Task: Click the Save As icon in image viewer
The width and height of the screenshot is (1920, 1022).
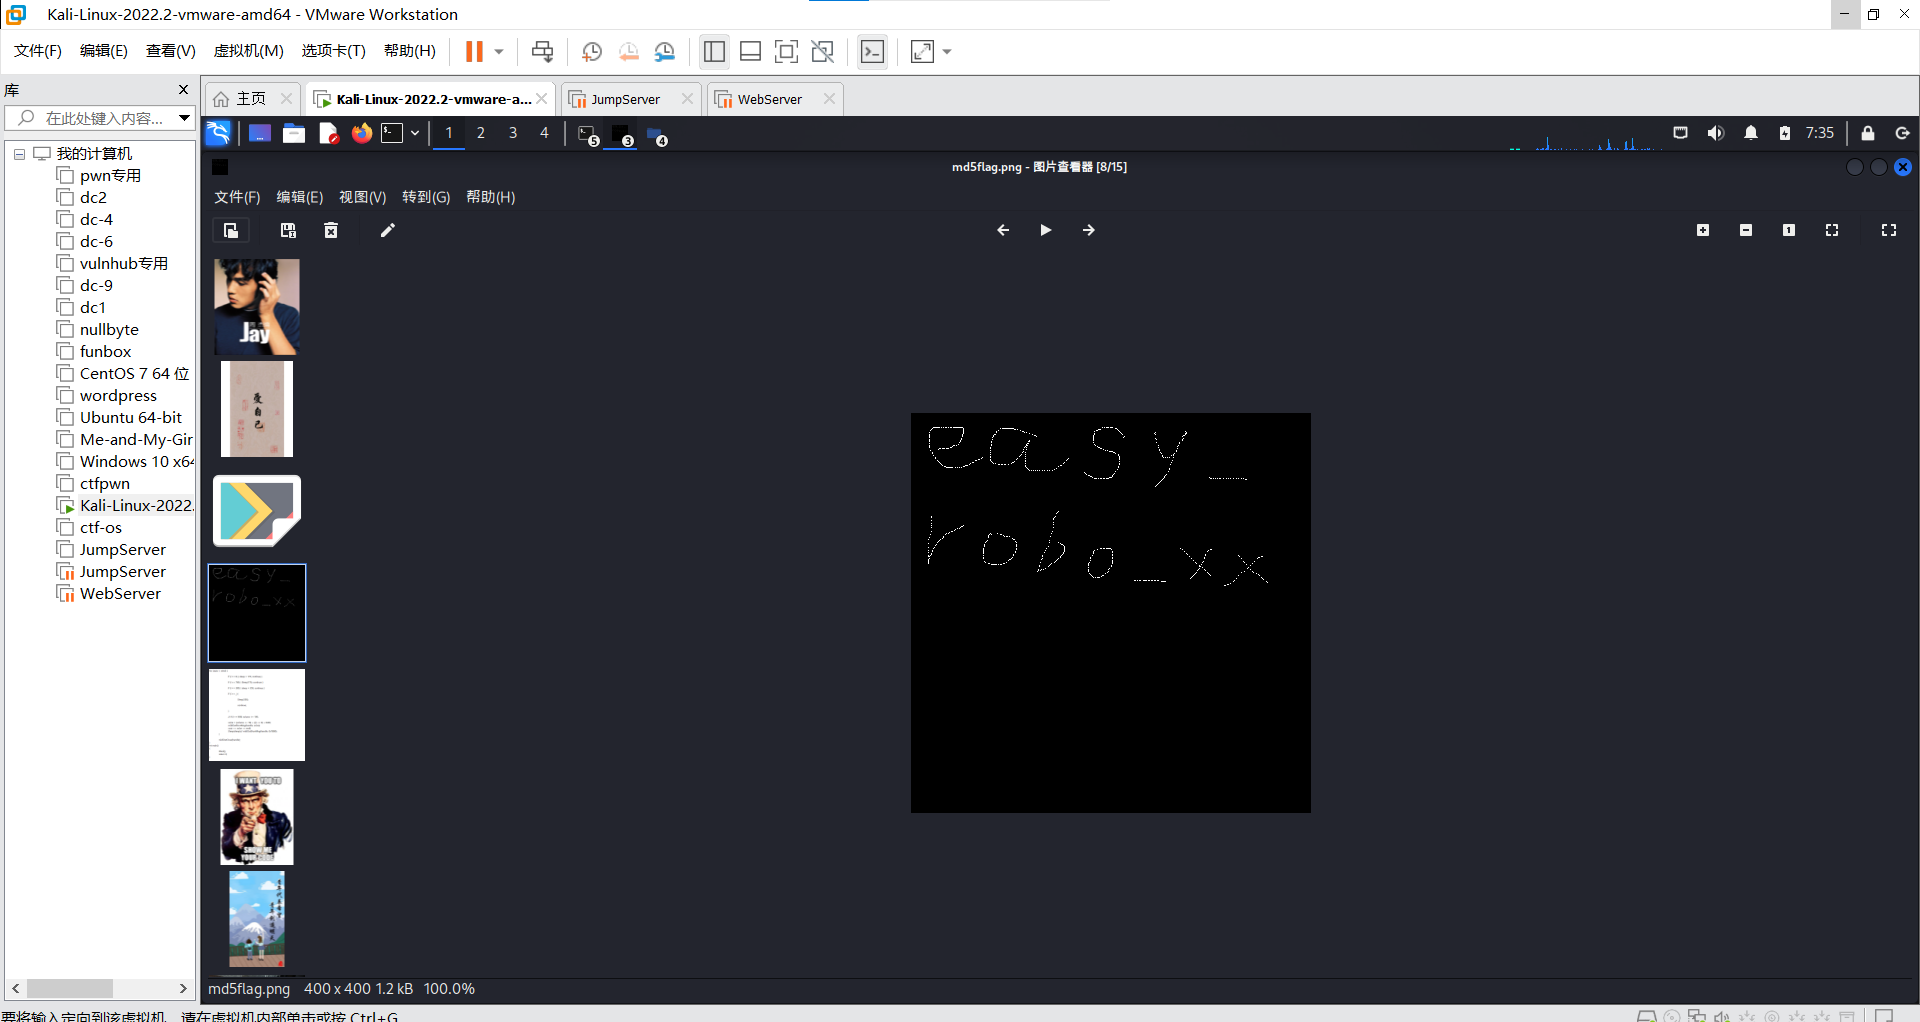Action: point(288,230)
